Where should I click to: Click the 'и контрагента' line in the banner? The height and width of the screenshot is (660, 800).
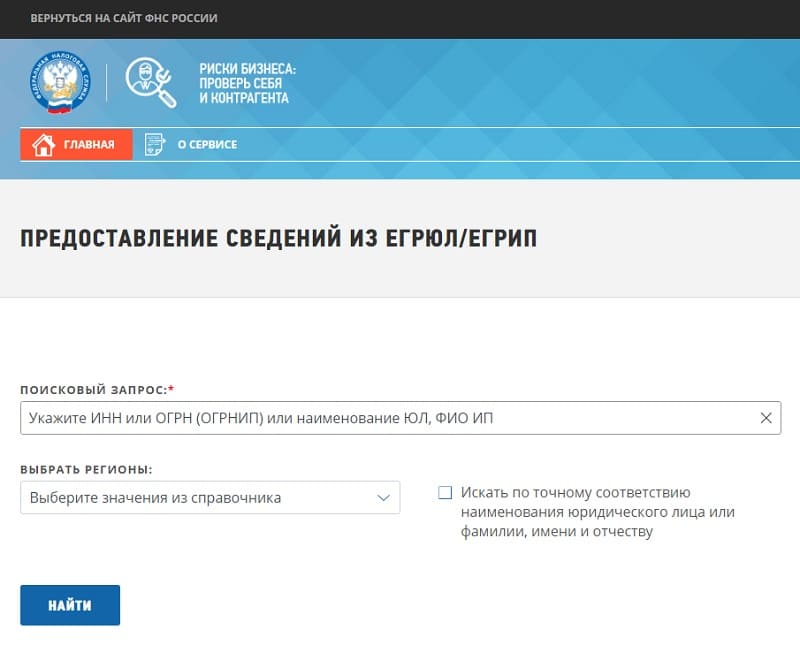point(244,98)
